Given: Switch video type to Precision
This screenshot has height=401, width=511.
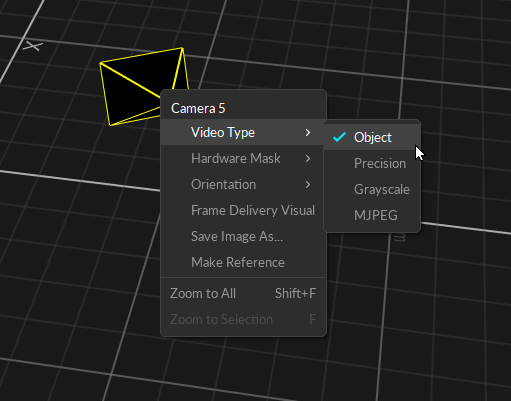Looking at the screenshot, I should point(372,163).
